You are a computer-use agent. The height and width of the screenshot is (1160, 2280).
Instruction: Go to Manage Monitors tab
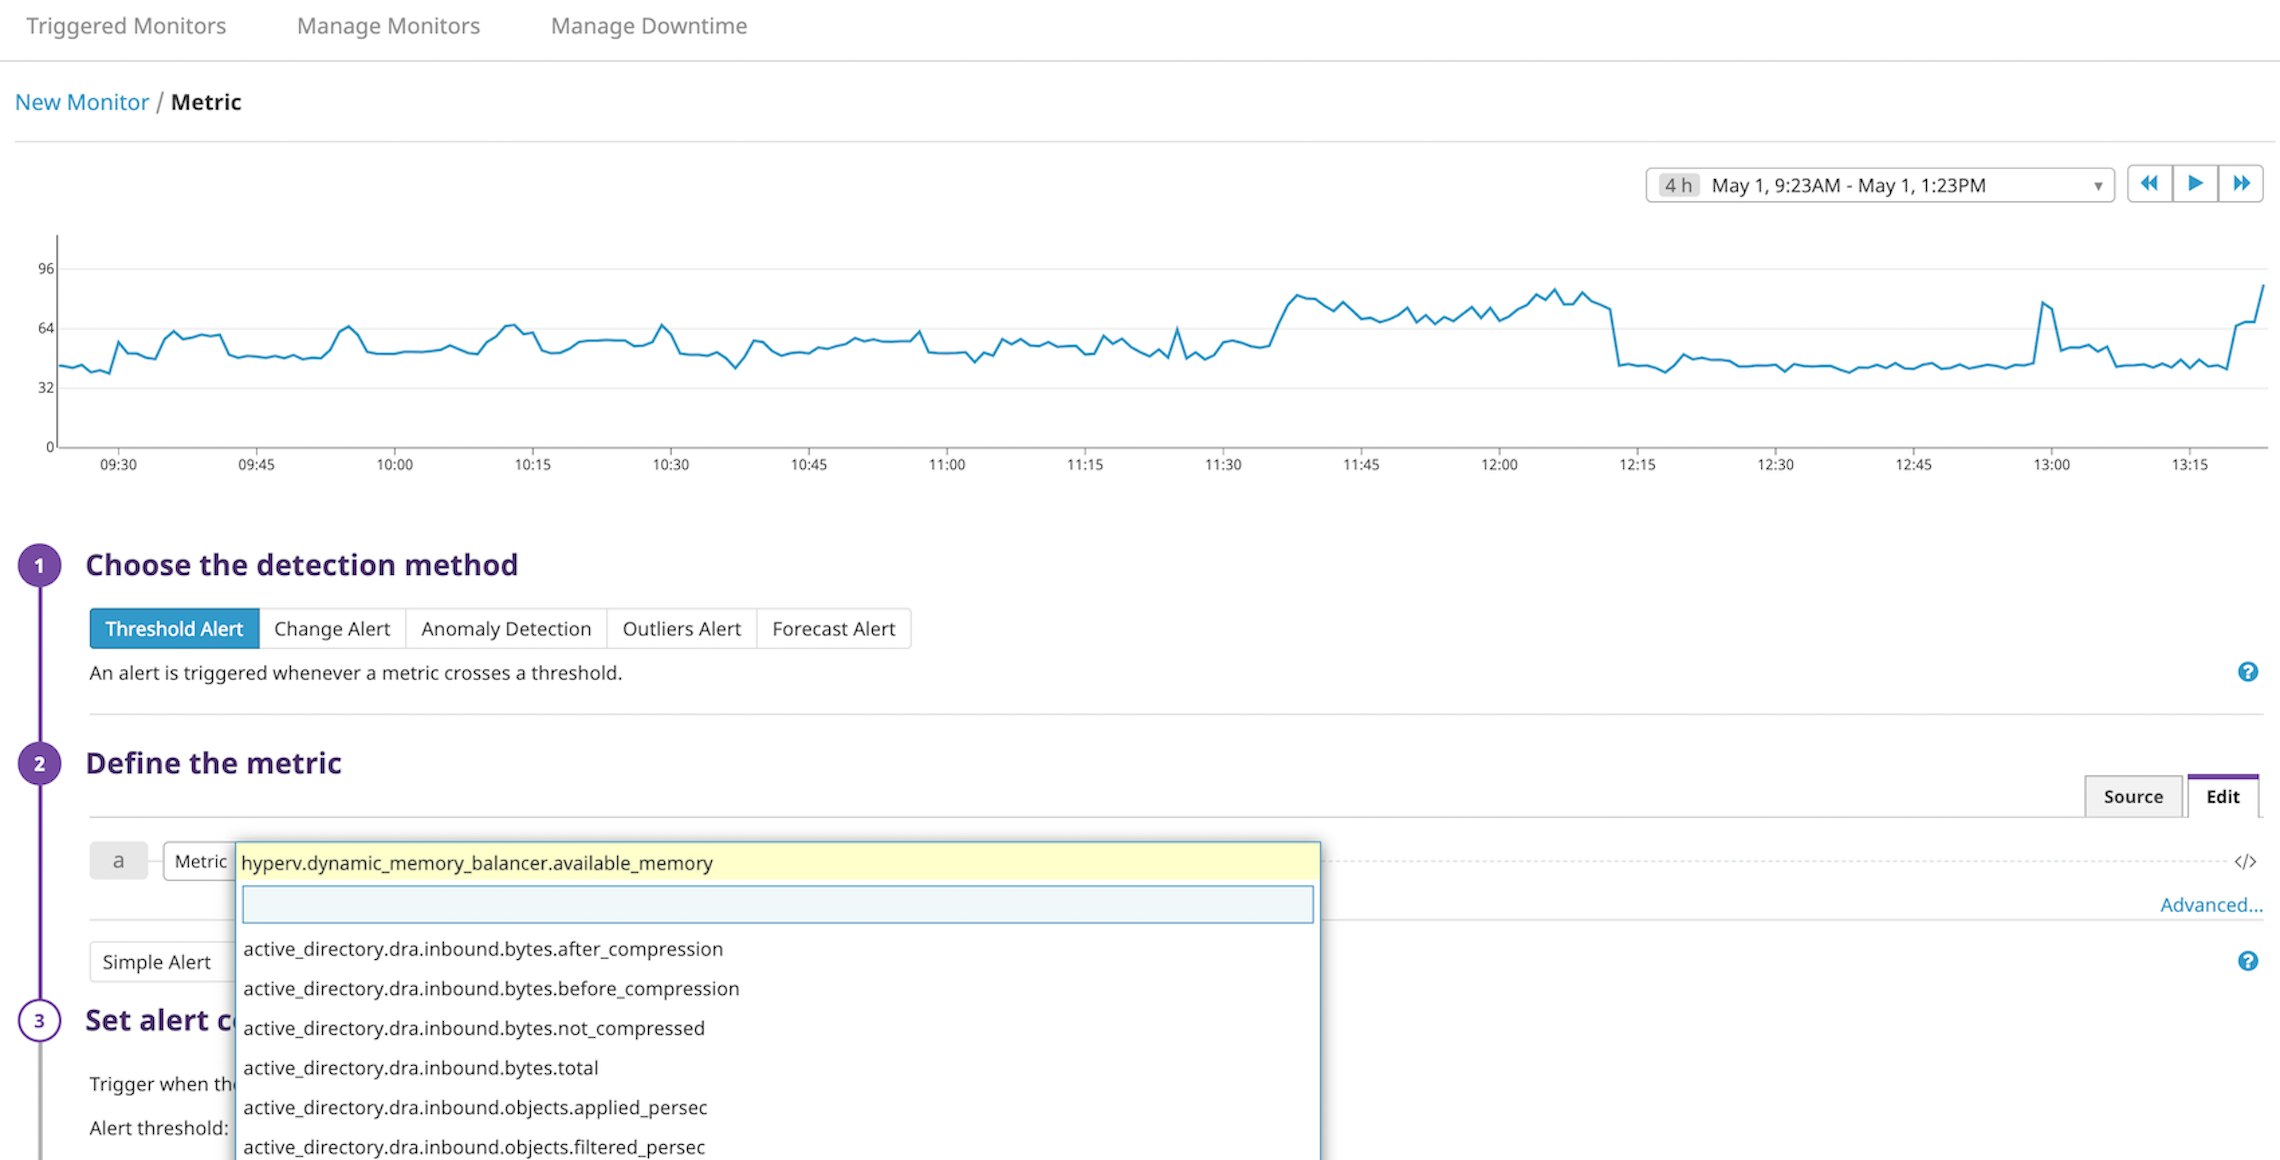[x=388, y=26]
